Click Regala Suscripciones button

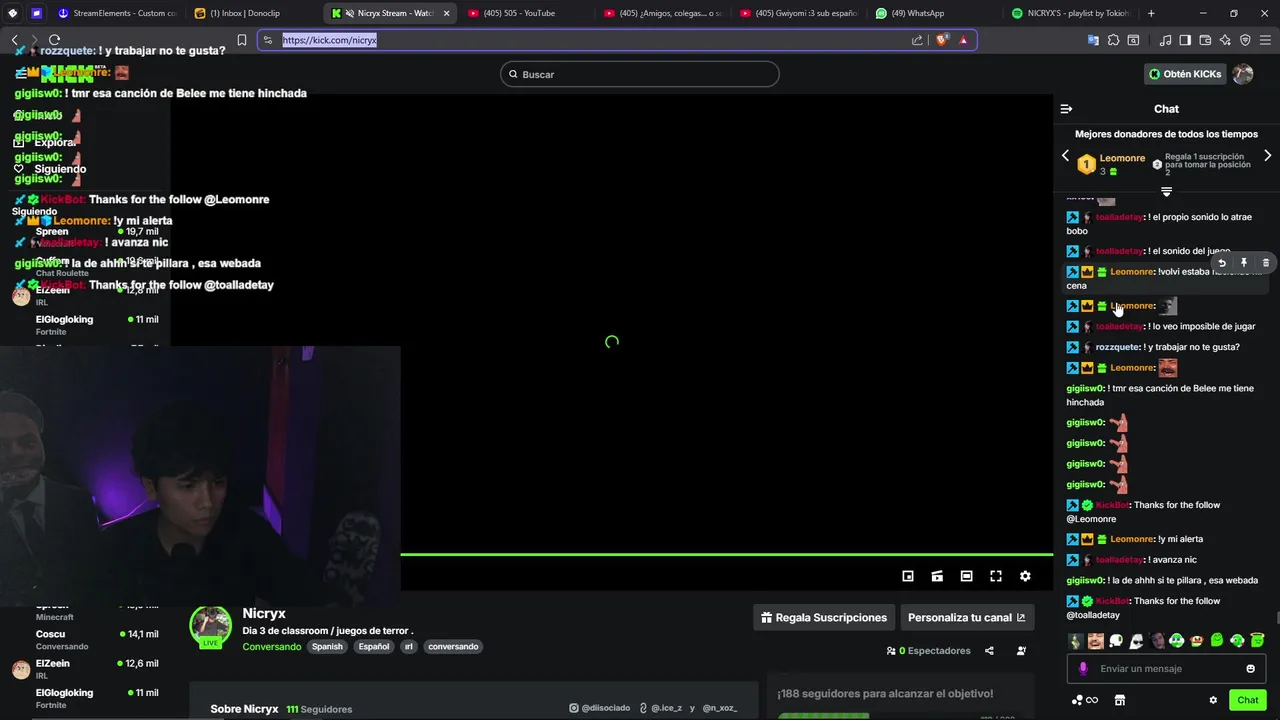click(x=824, y=618)
